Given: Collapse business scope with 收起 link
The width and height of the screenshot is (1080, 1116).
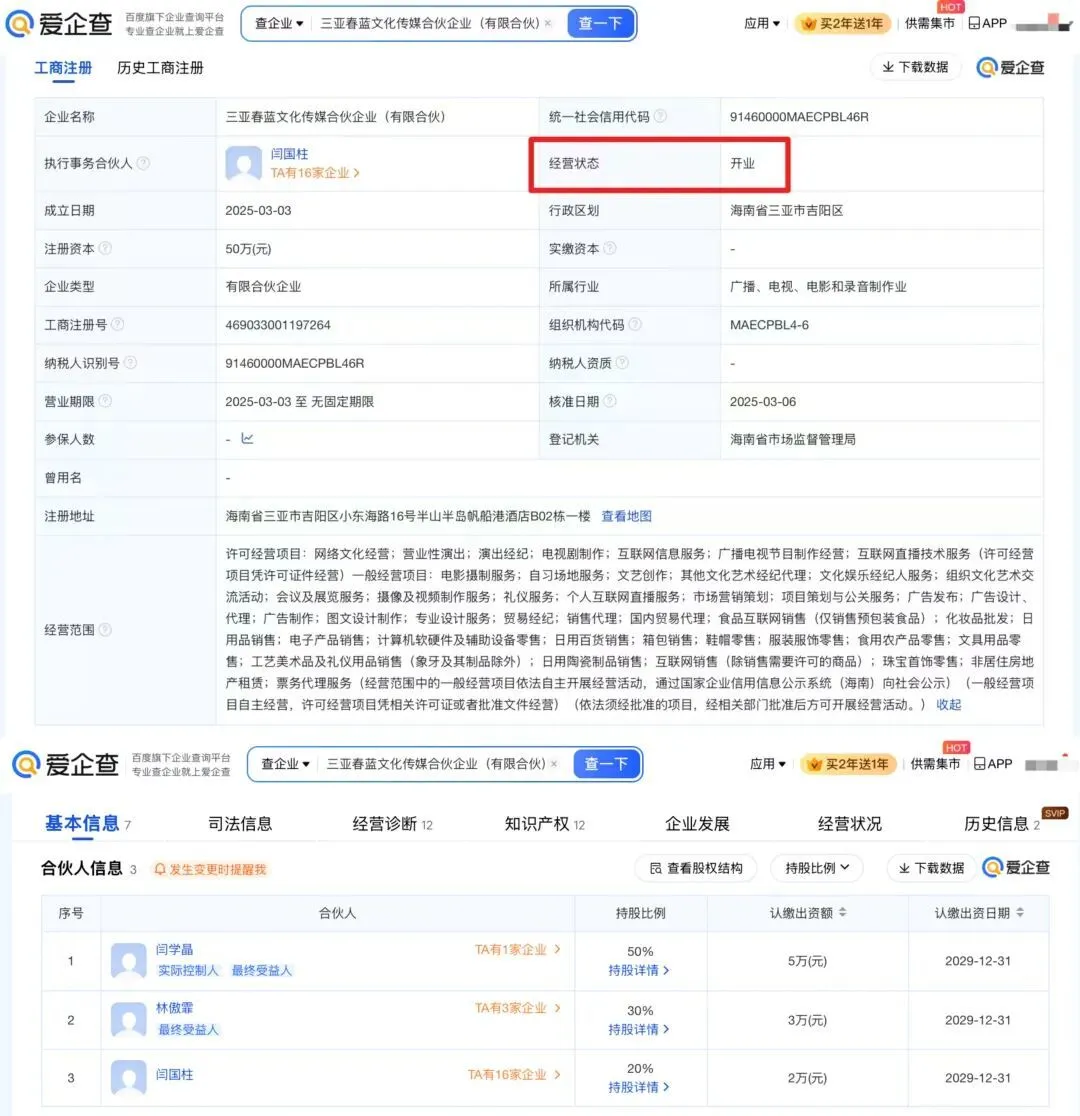Looking at the screenshot, I should point(948,704).
